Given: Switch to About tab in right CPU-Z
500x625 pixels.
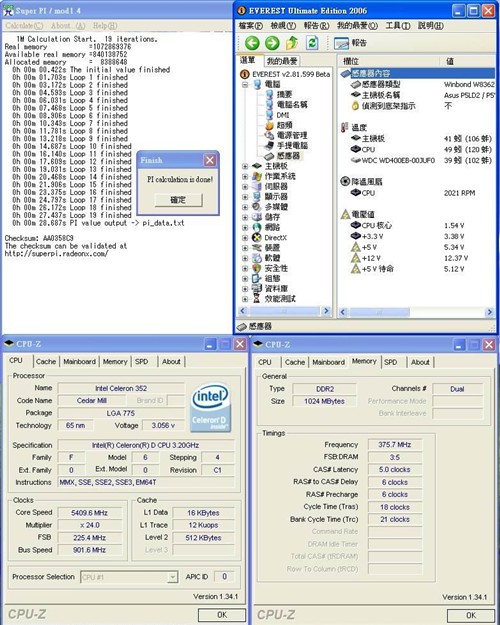Looking at the screenshot, I should (420, 362).
